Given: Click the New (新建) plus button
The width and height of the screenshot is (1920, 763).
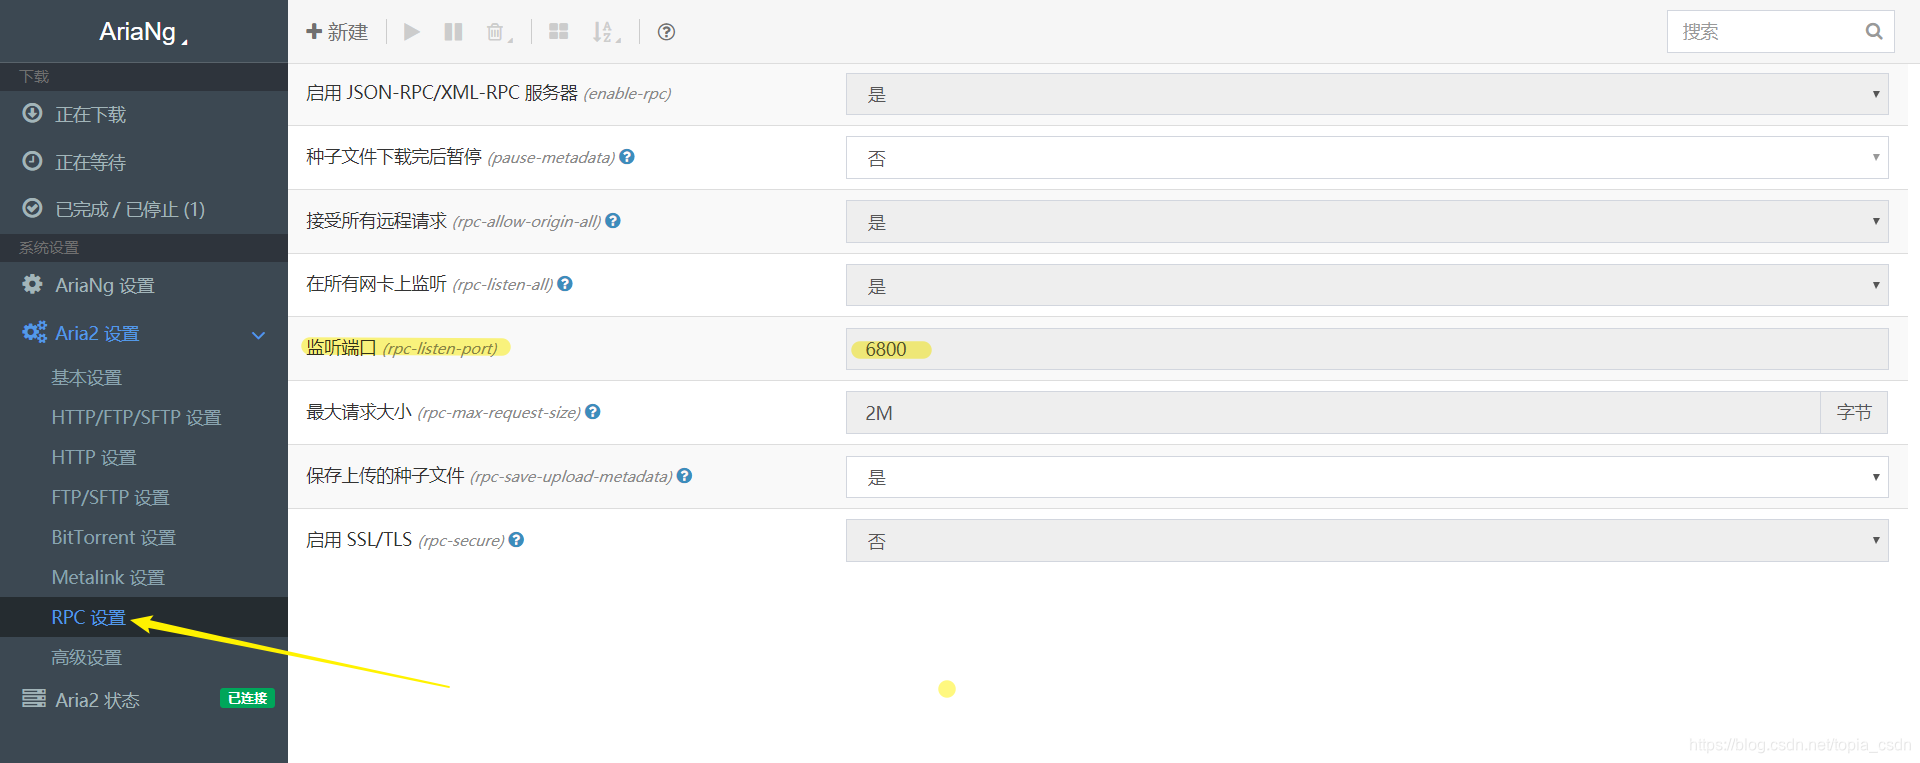Looking at the screenshot, I should [x=337, y=32].
